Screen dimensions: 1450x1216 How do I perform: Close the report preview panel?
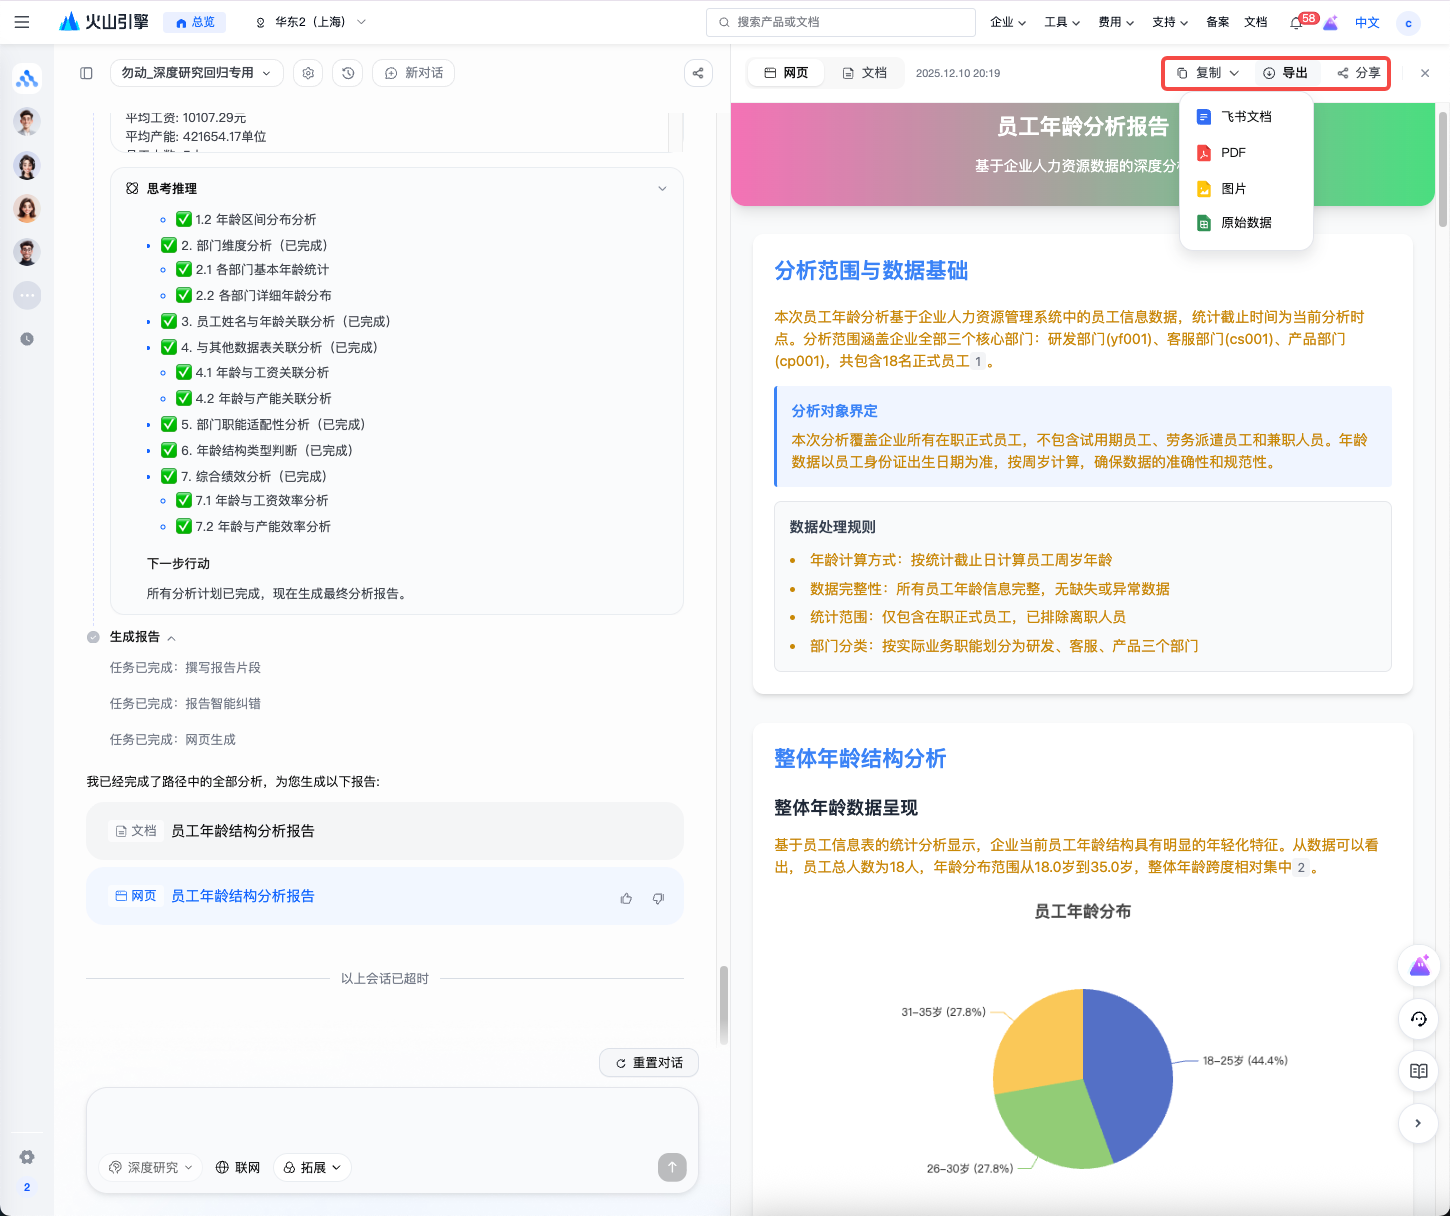click(x=1425, y=73)
